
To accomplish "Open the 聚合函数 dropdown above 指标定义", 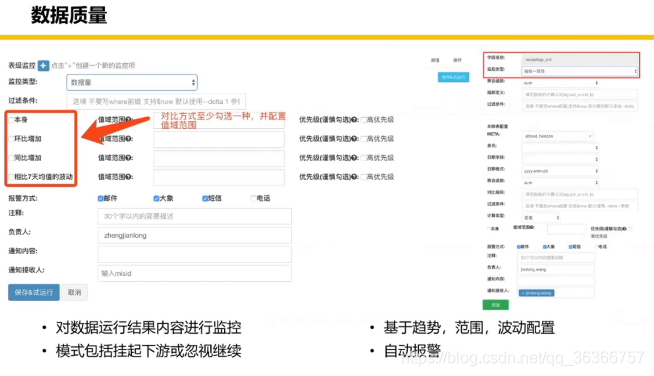I will click(560, 83).
